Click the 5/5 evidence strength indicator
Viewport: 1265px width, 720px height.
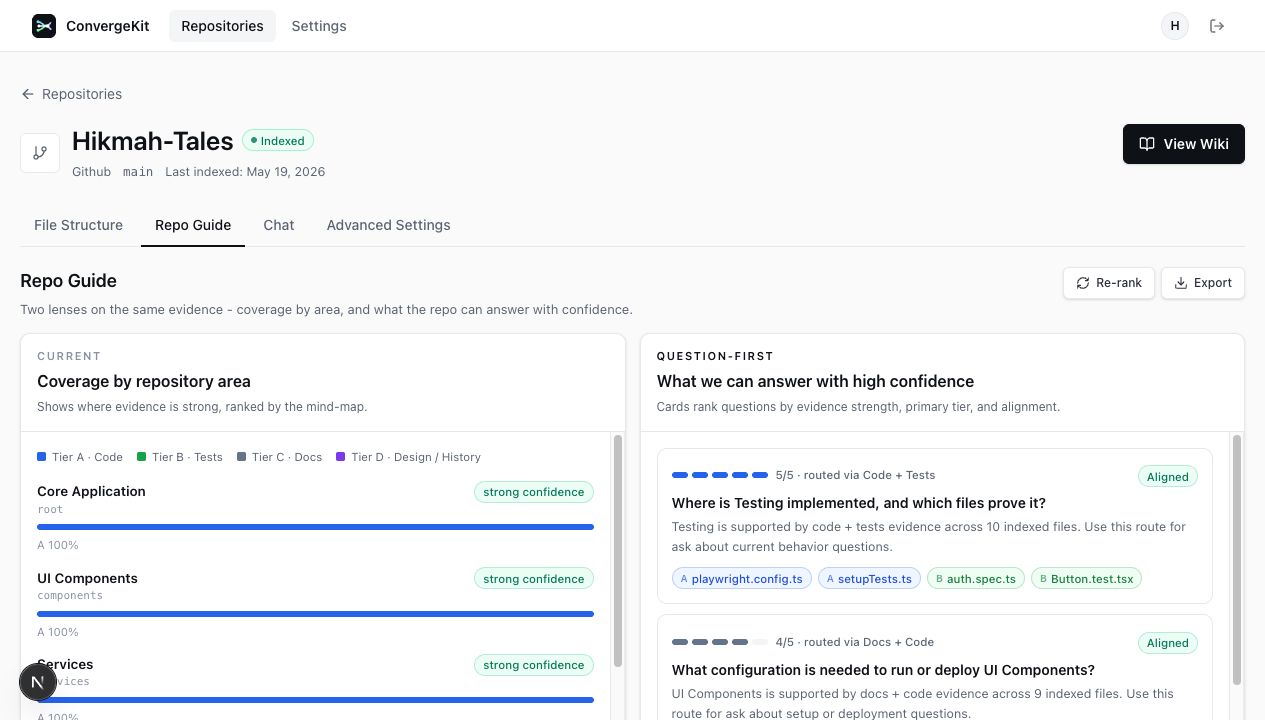tap(720, 475)
